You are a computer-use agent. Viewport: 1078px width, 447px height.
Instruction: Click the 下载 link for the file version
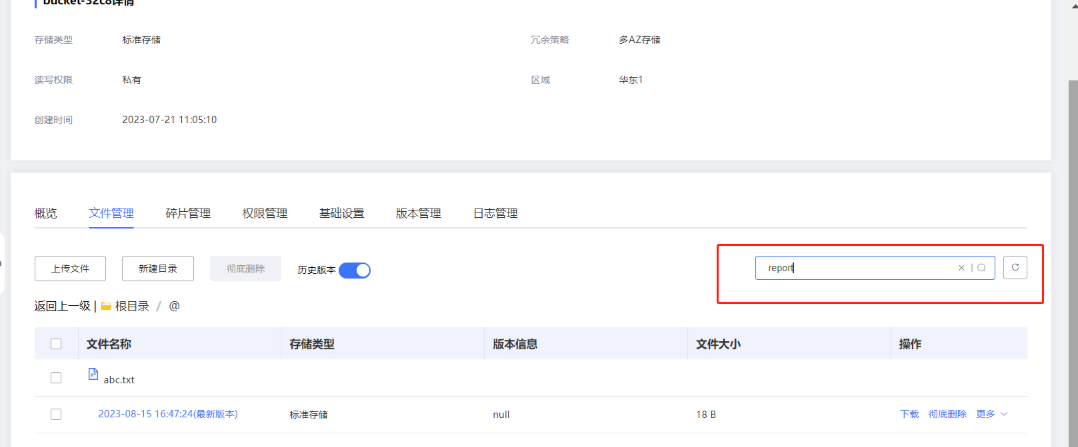[x=909, y=414]
